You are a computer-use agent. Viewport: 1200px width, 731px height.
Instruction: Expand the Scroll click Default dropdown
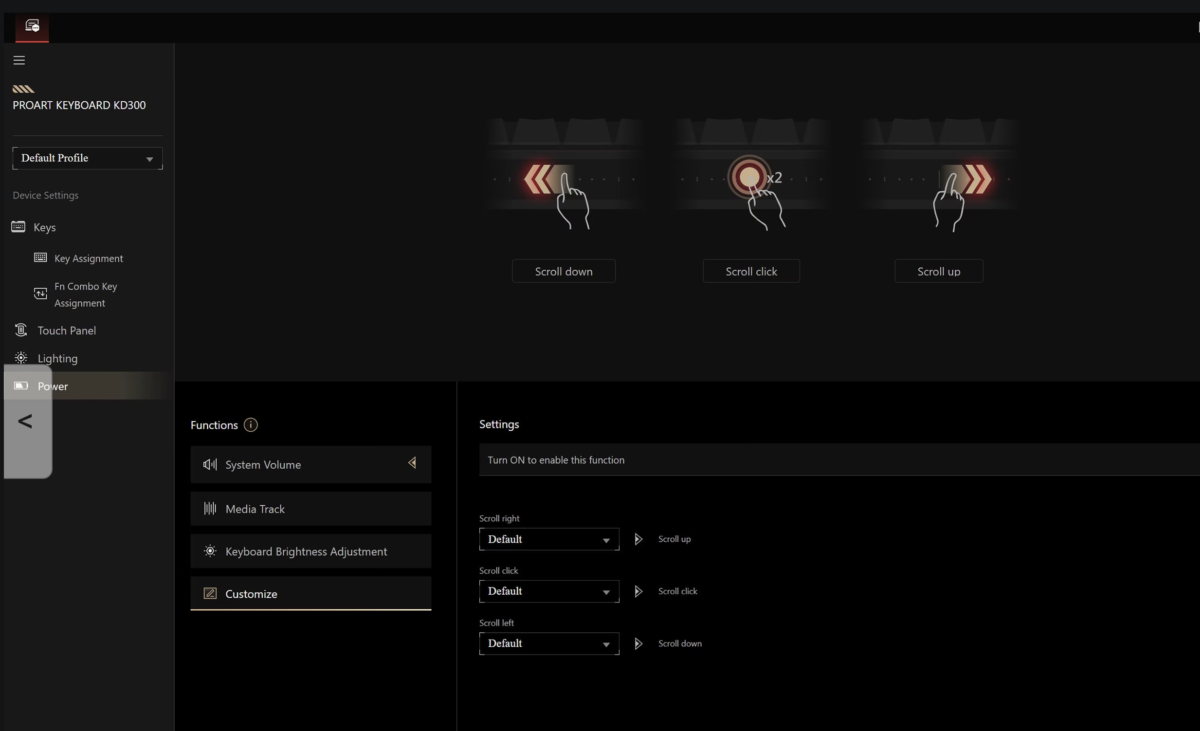549,591
